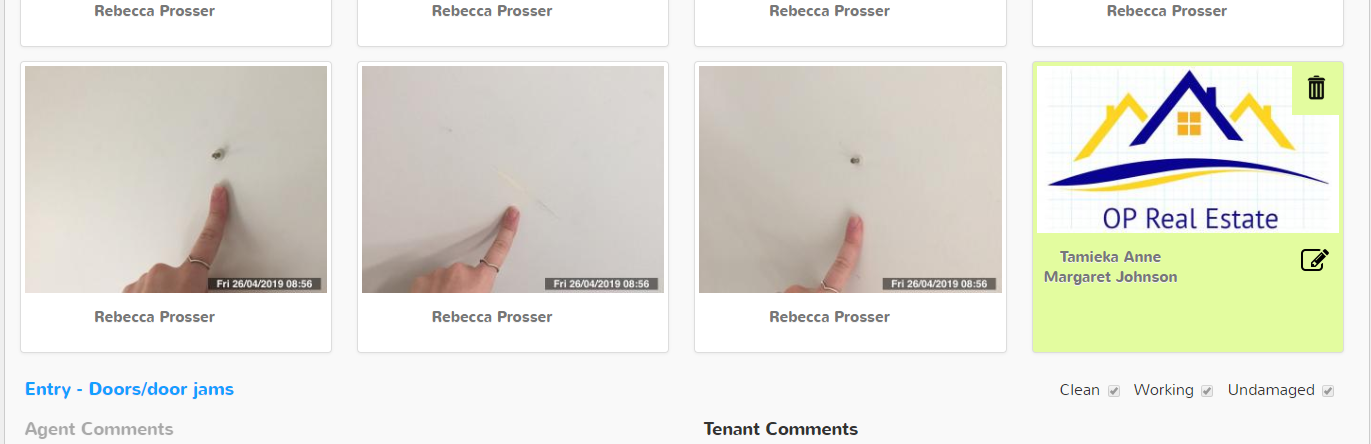Viewport: 1371px width, 444px height.
Task: Open the Entry - Doors/door jams section link
Action: pyautogui.click(x=129, y=389)
